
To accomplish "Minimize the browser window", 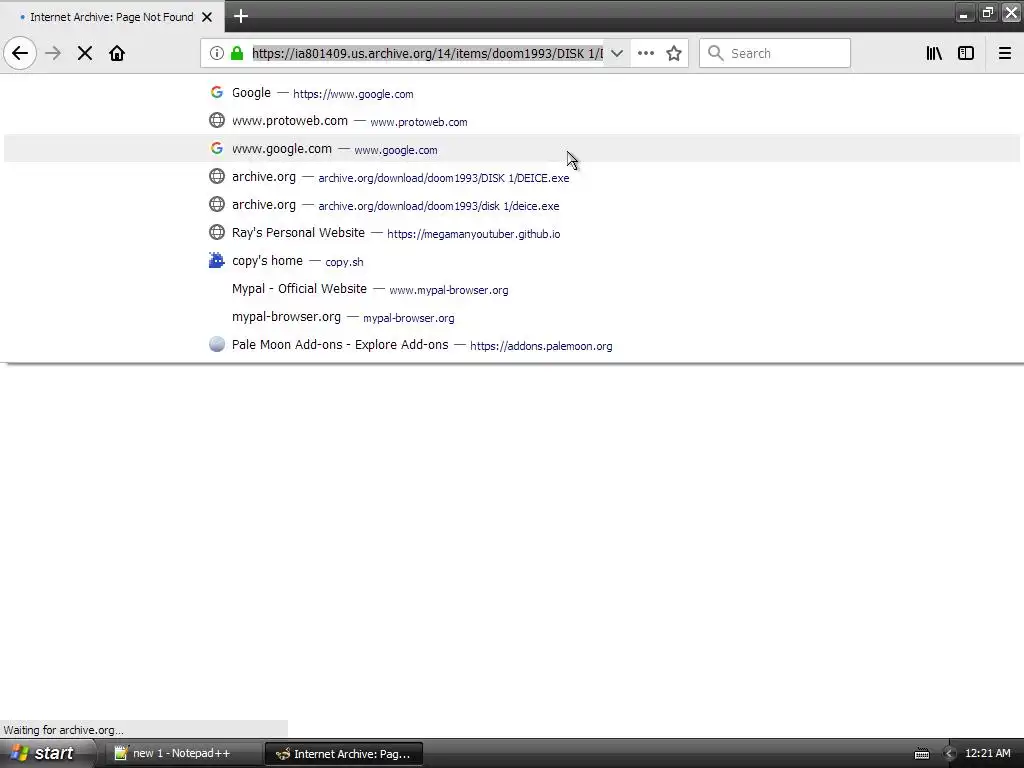I will click(x=964, y=13).
